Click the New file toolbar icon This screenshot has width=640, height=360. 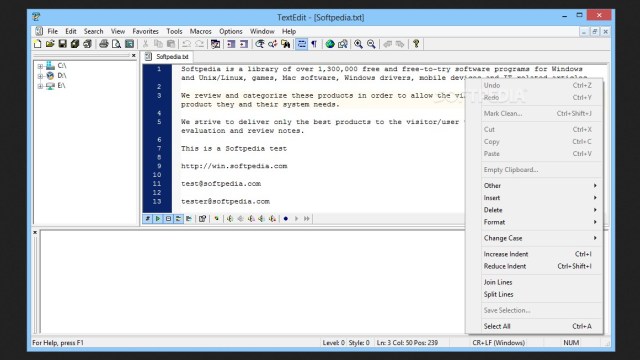[38, 44]
